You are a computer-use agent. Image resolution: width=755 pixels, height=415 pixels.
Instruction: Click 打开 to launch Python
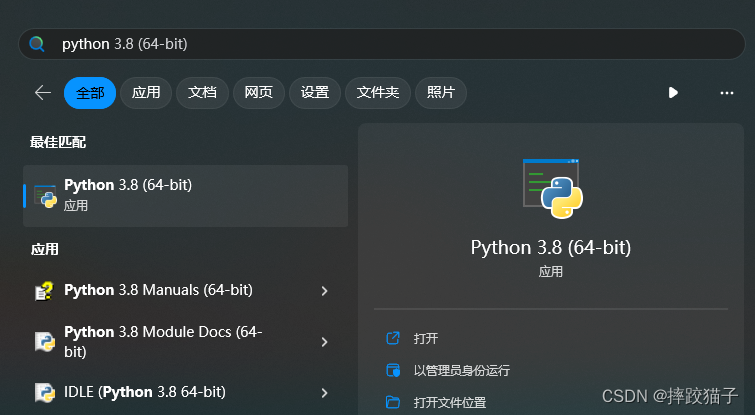(x=426, y=338)
